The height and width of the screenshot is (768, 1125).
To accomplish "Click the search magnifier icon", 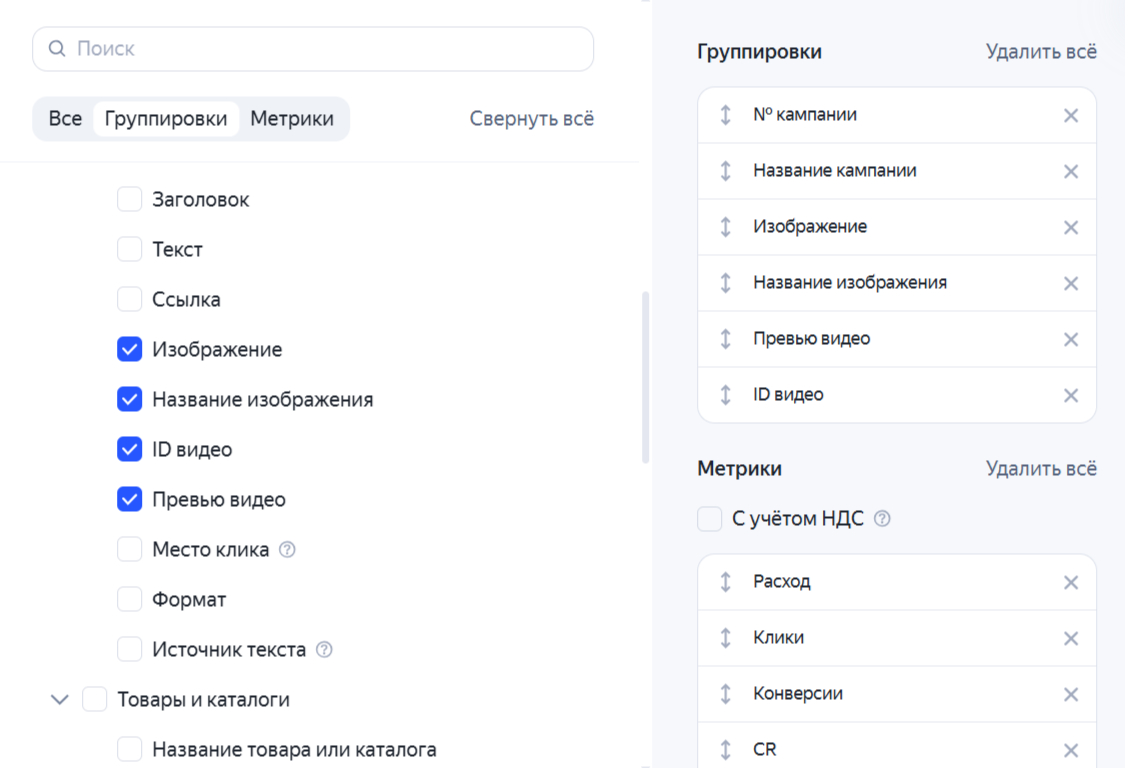I will point(57,48).
